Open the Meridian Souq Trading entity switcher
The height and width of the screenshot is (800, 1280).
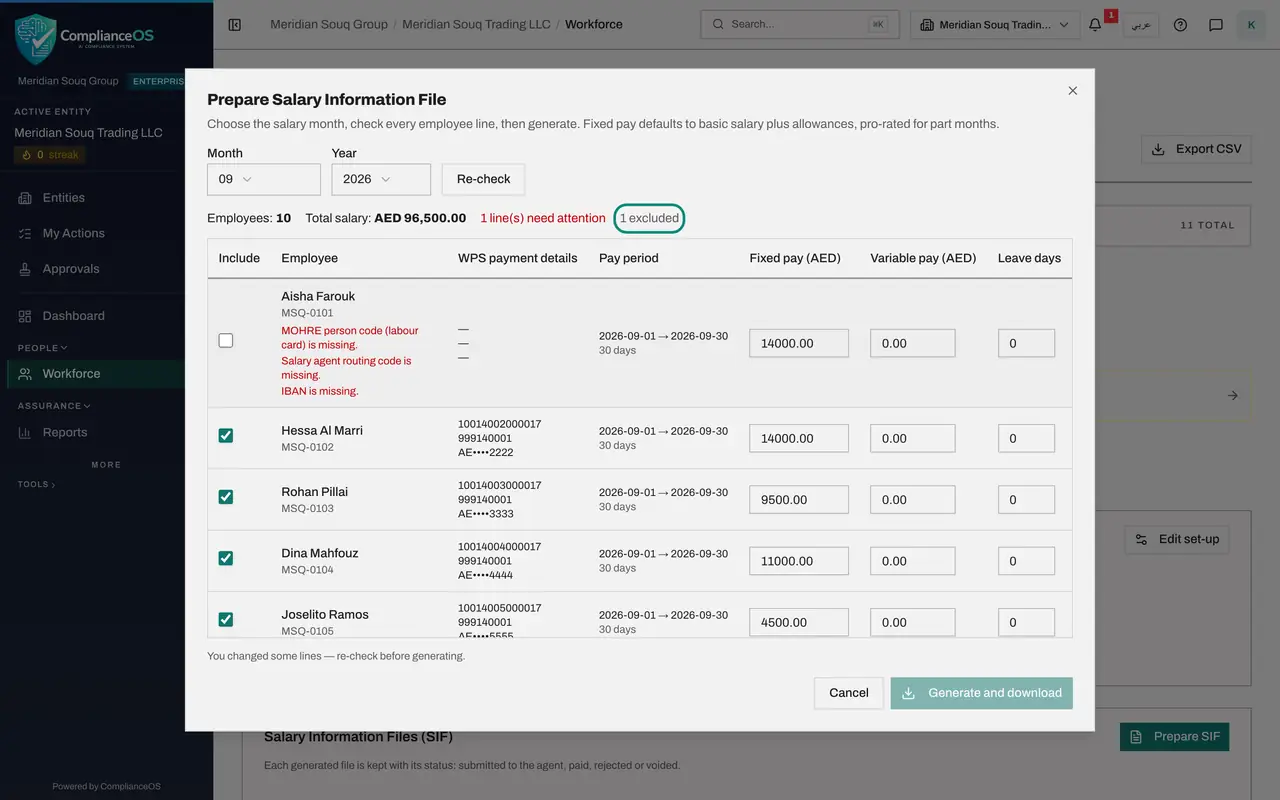995,24
